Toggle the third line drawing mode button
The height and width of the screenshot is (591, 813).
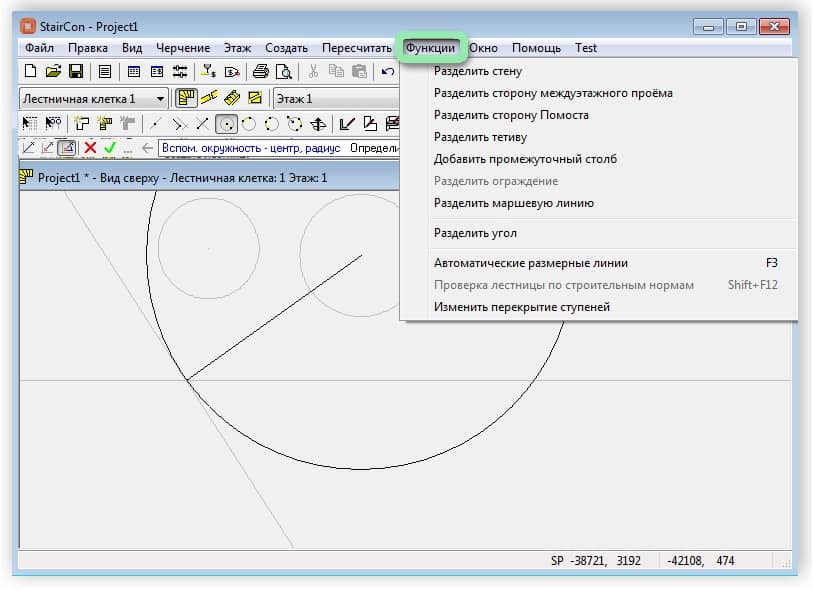click(67, 148)
